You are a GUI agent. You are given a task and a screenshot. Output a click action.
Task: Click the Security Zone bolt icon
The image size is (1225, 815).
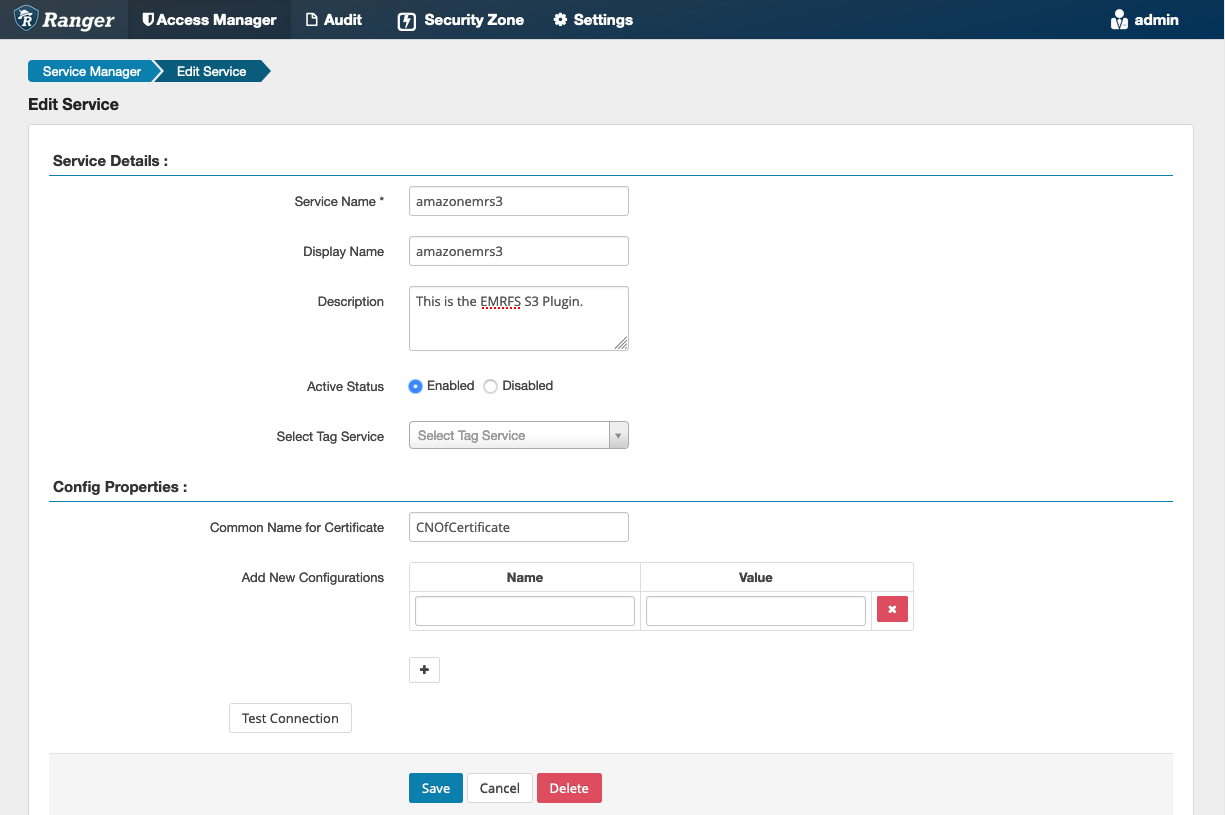406,20
